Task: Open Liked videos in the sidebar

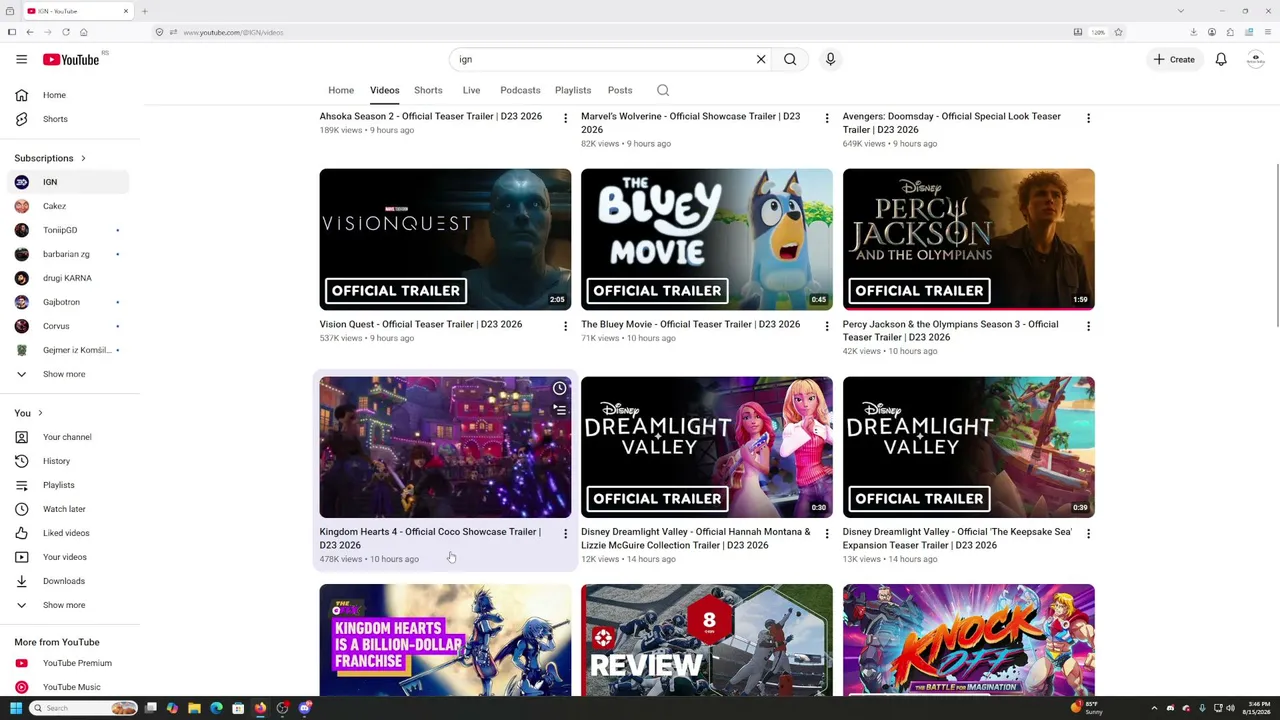Action: (70, 533)
